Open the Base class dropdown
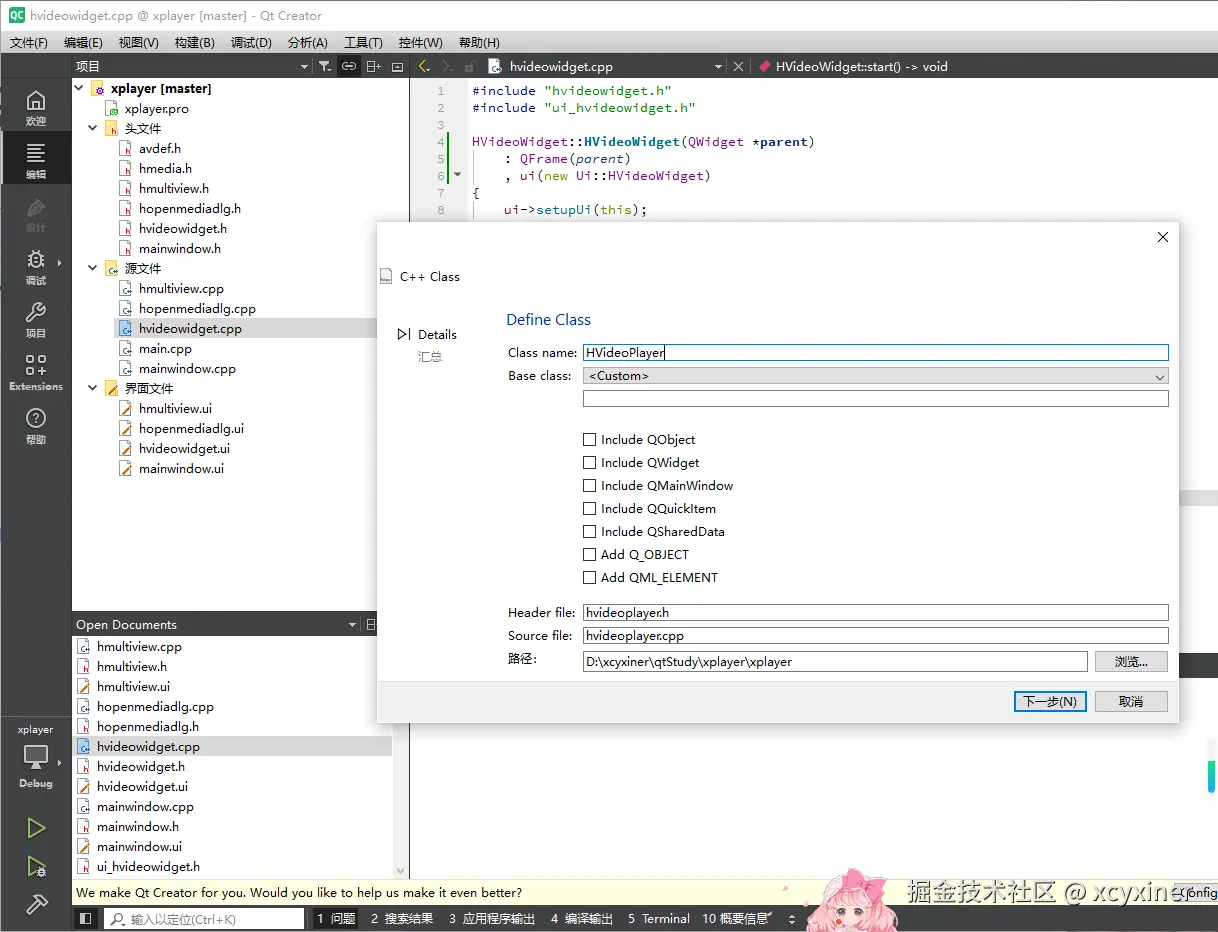 click(x=875, y=376)
